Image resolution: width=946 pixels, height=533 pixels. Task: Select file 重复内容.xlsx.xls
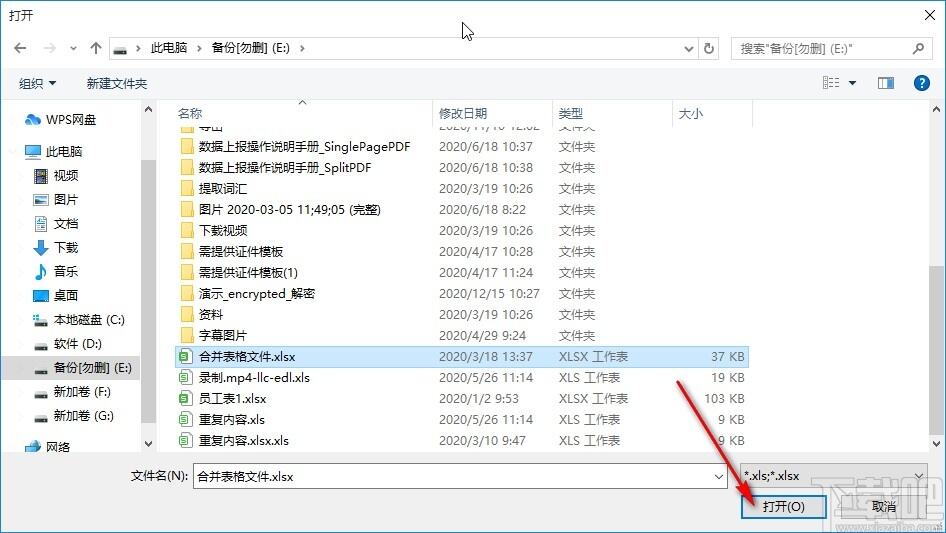[x=244, y=441]
